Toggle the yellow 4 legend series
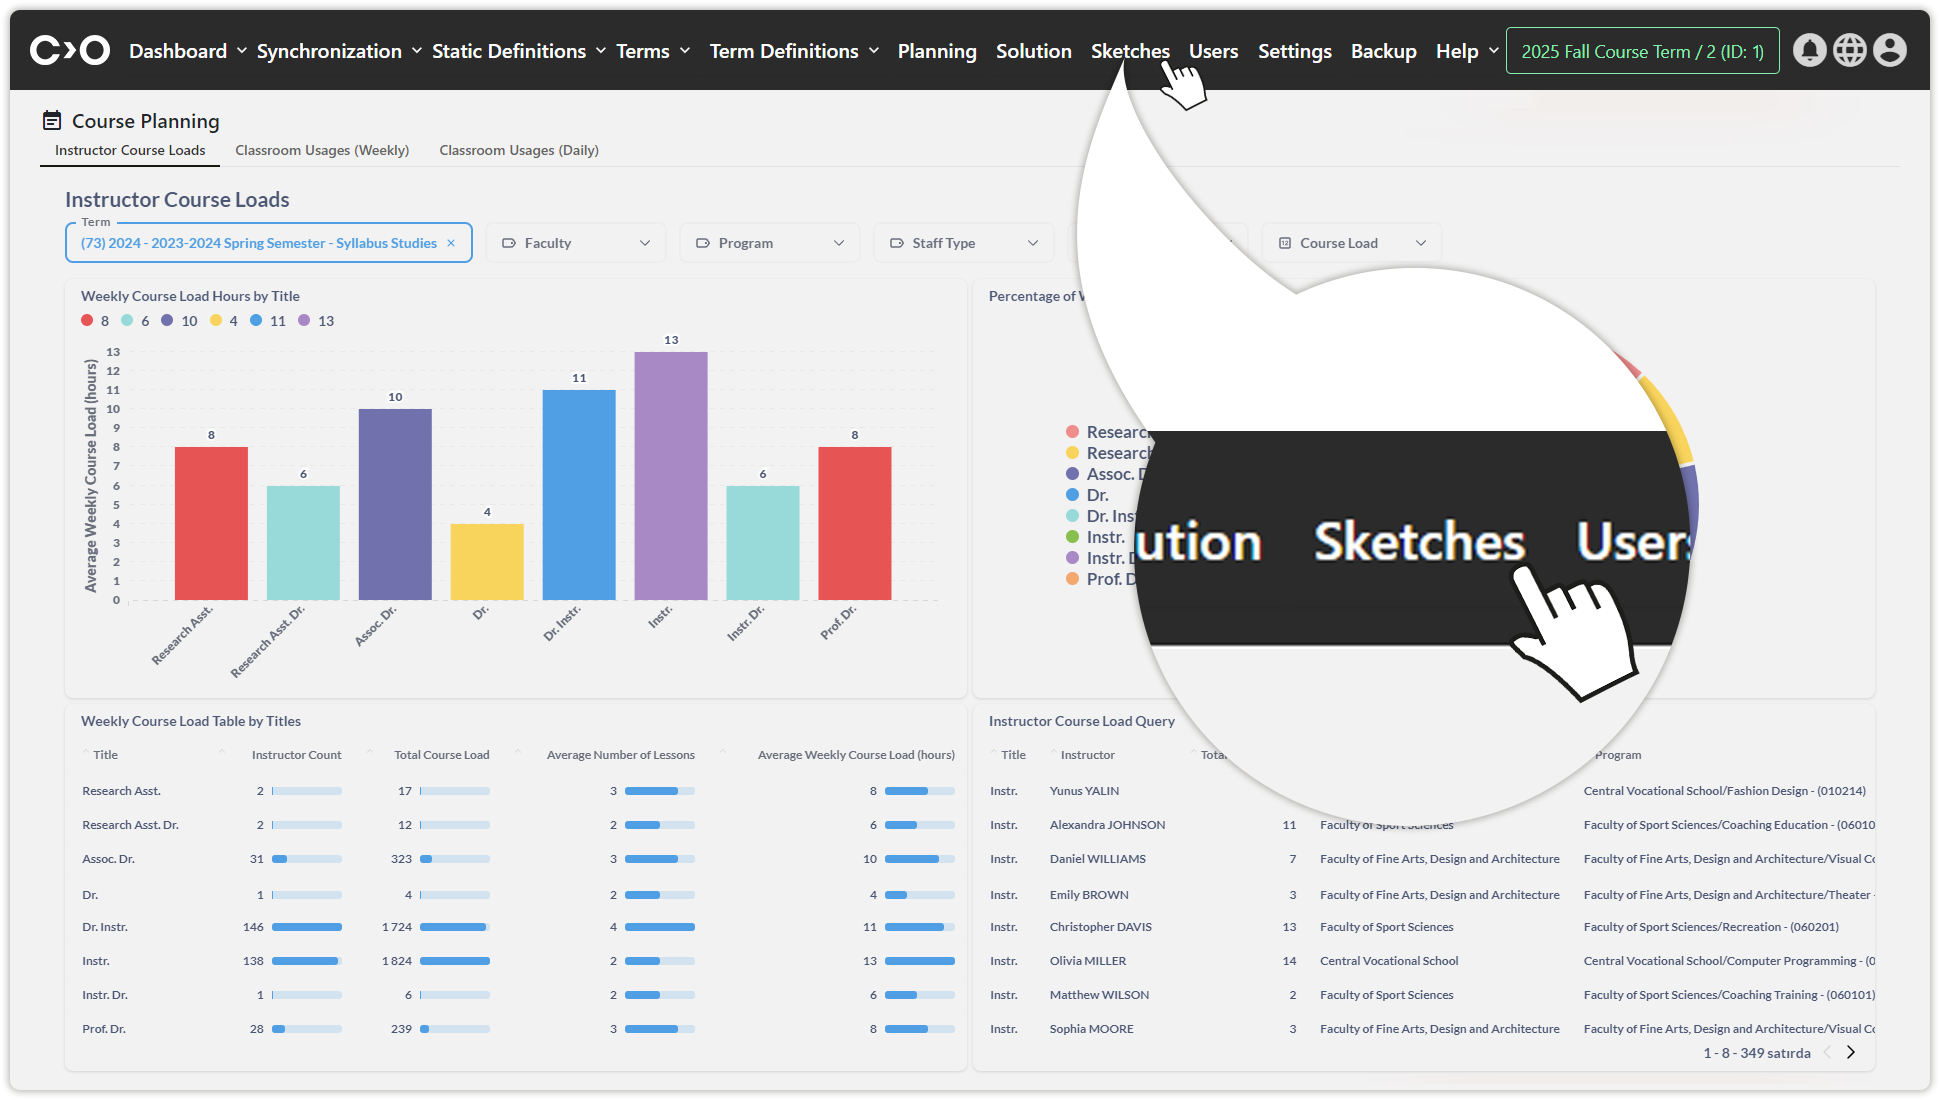 pos(216,321)
